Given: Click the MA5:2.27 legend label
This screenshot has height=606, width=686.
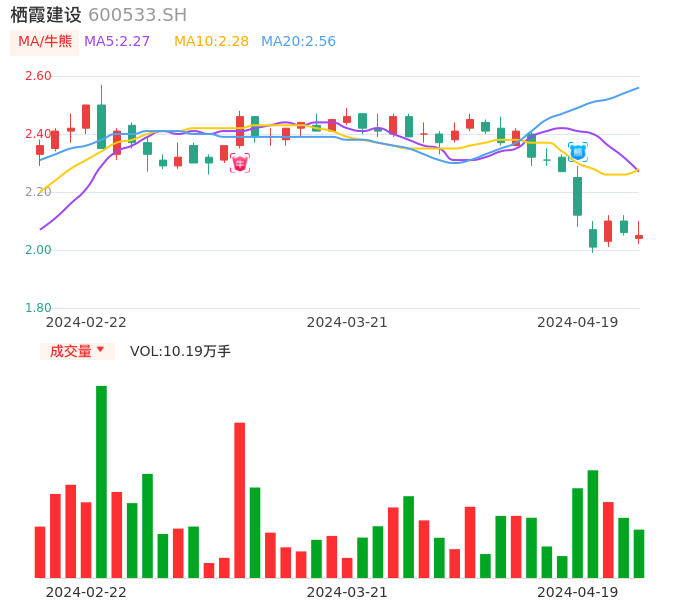Looking at the screenshot, I should pyautogui.click(x=117, y=41).
